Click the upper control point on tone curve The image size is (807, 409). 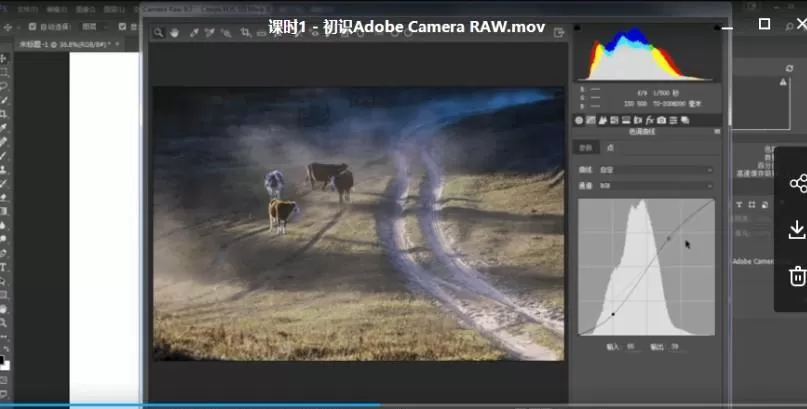[669, 238]
